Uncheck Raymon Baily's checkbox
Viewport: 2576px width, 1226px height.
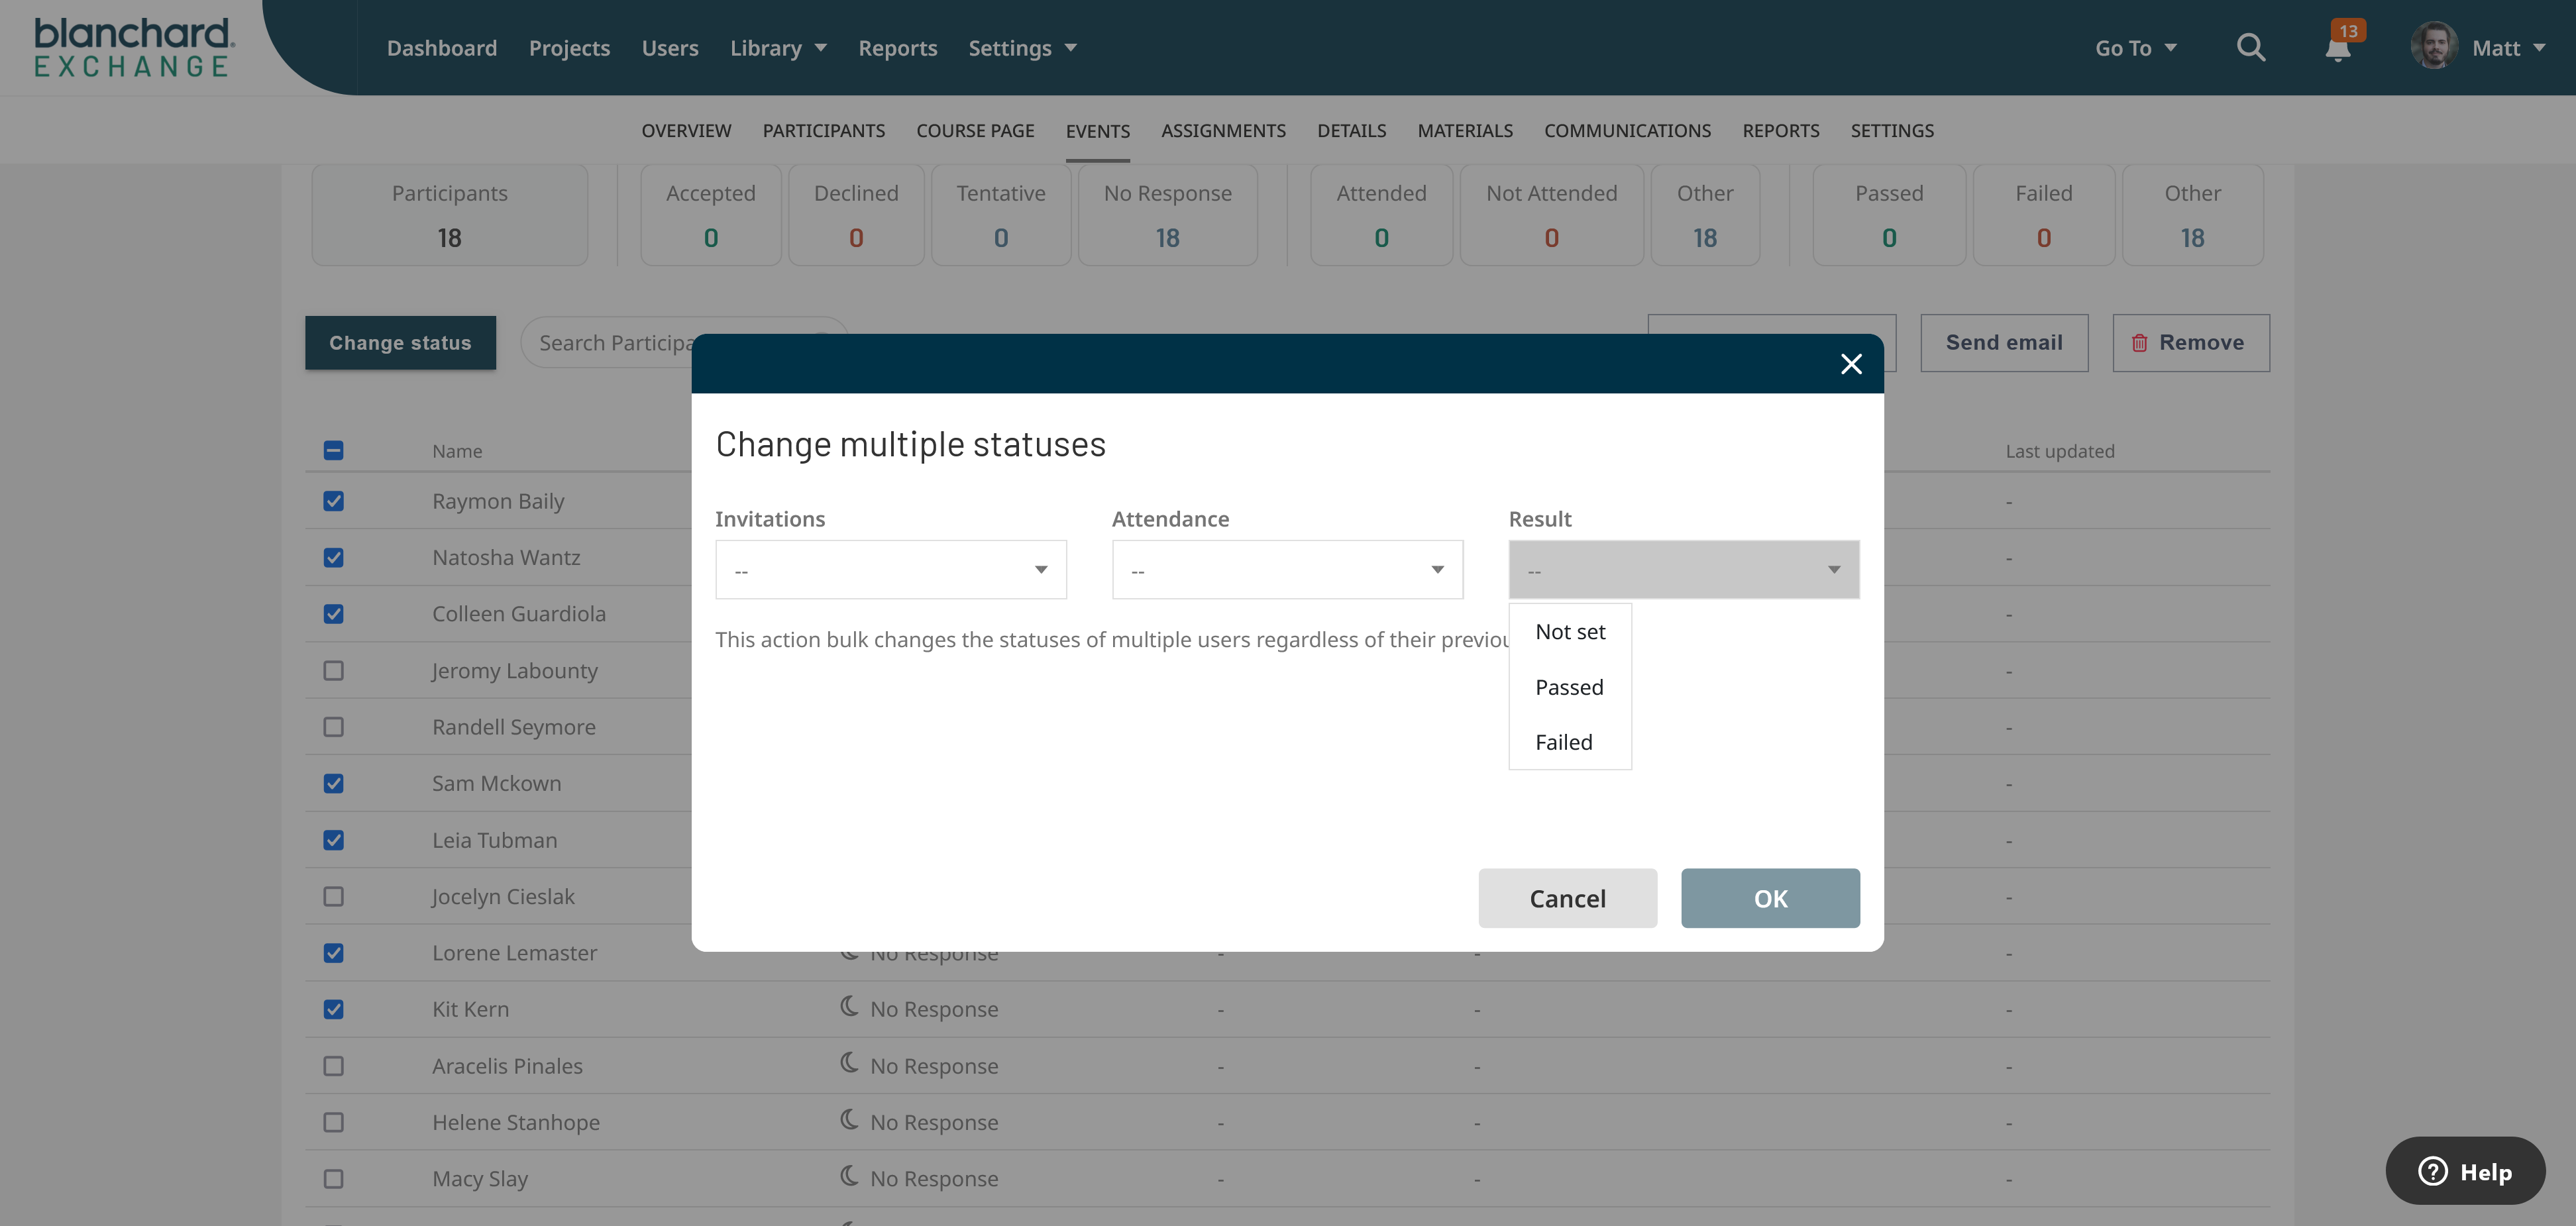click(334, 501)
